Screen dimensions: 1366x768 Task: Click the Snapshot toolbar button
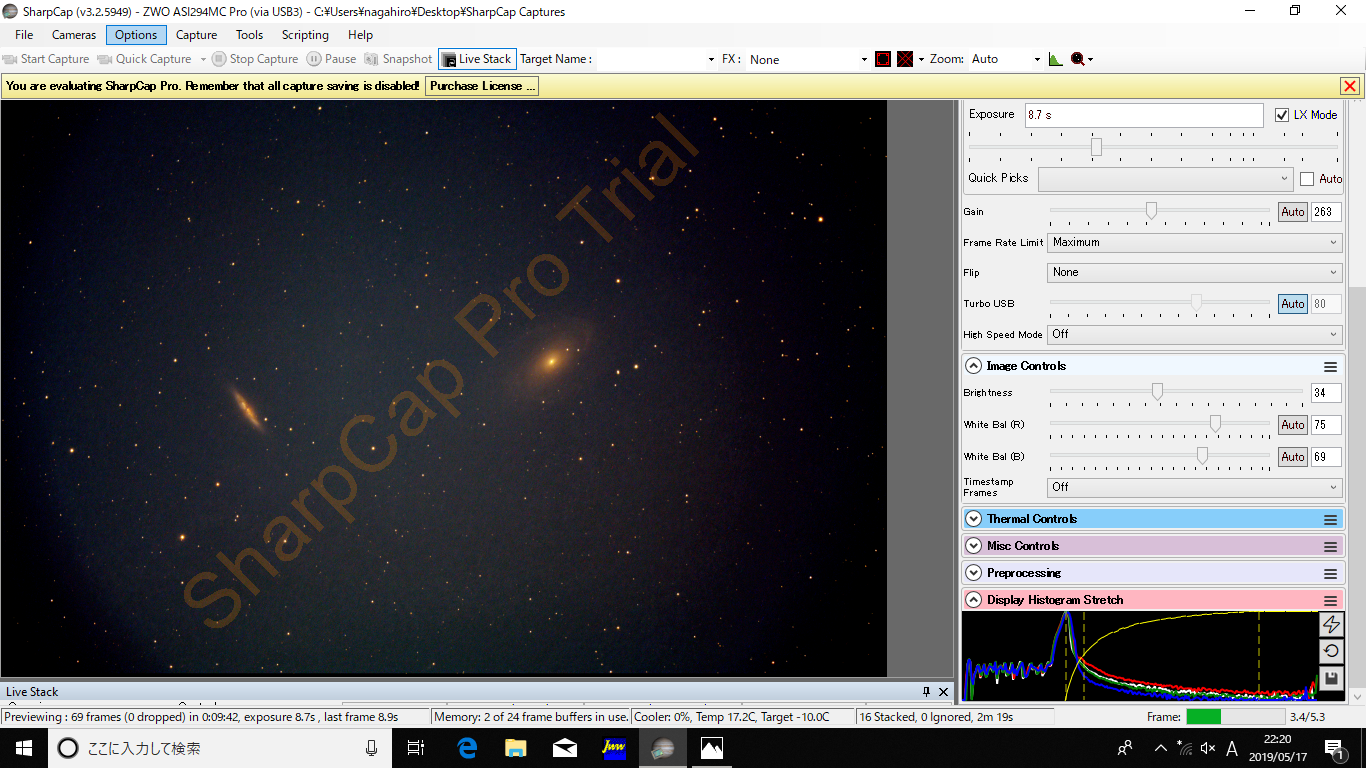coord(398,59)
